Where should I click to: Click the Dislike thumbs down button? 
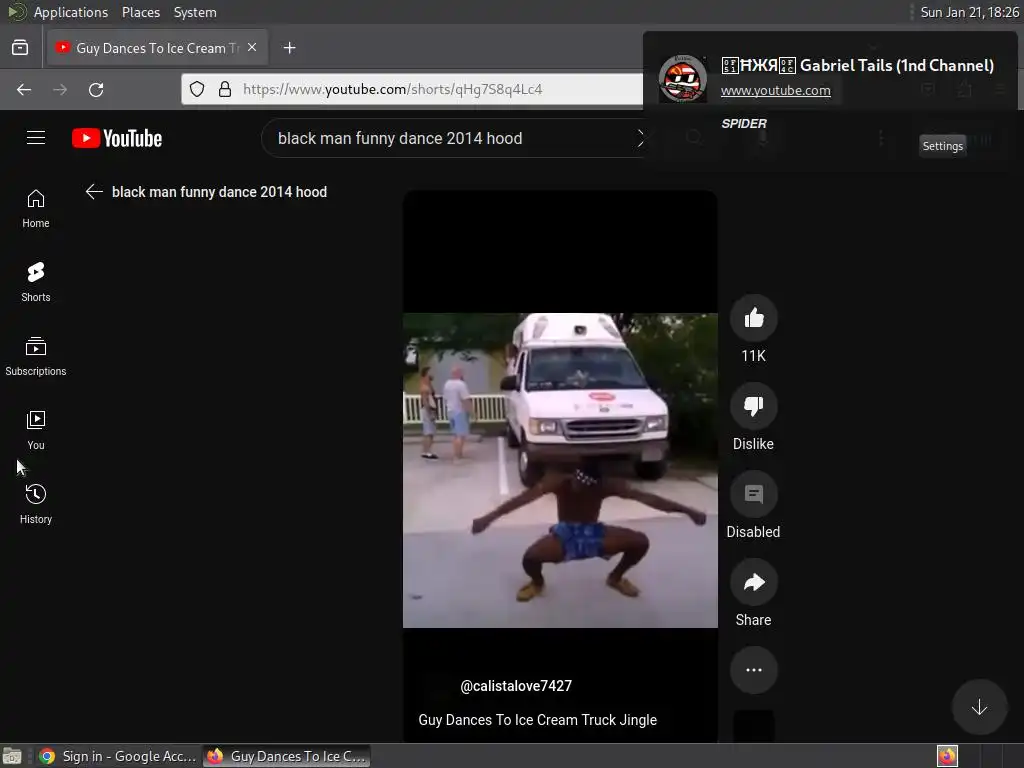(x=754, y=406)
